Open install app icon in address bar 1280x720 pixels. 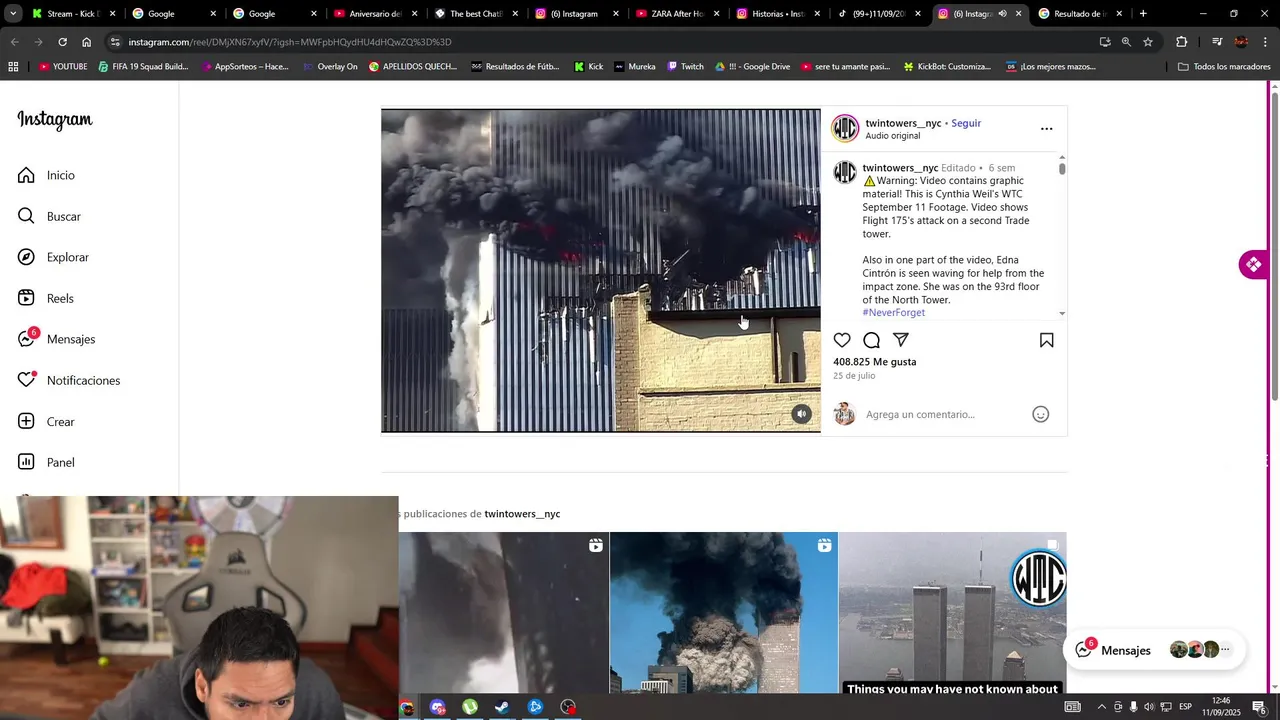coord(1105,42)
